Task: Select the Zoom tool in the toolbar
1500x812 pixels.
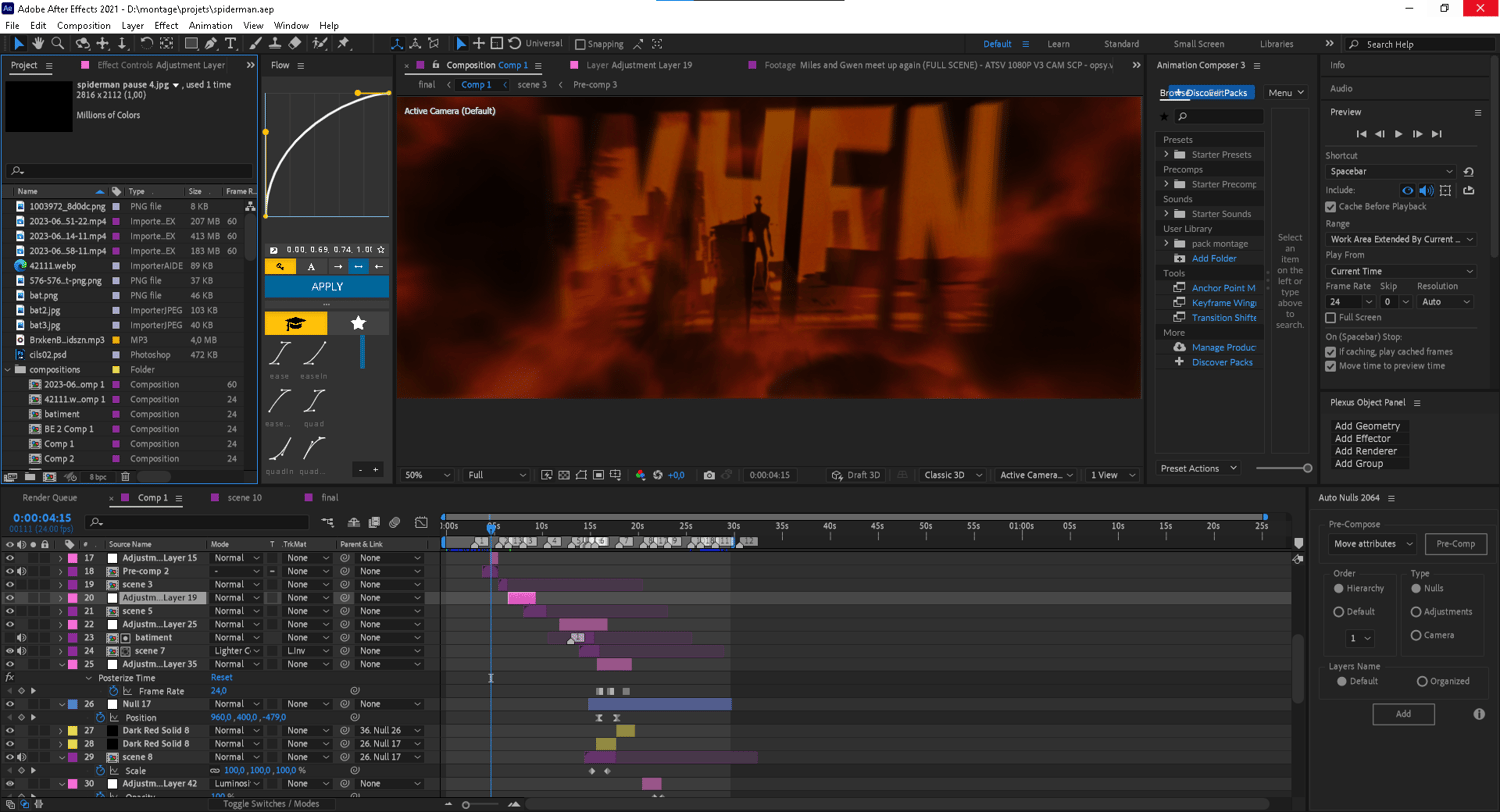Action: click(58, 43)
